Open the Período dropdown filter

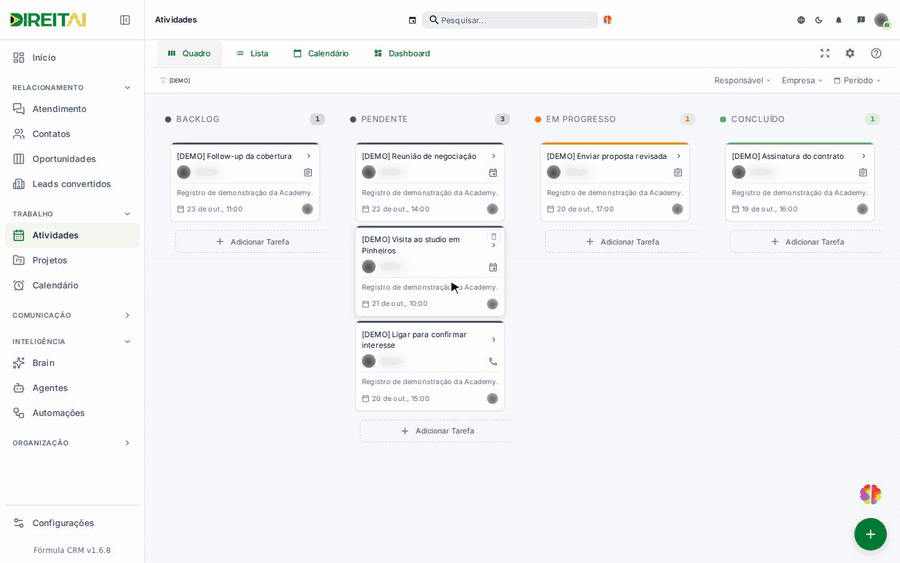click(x=857, y=81)
